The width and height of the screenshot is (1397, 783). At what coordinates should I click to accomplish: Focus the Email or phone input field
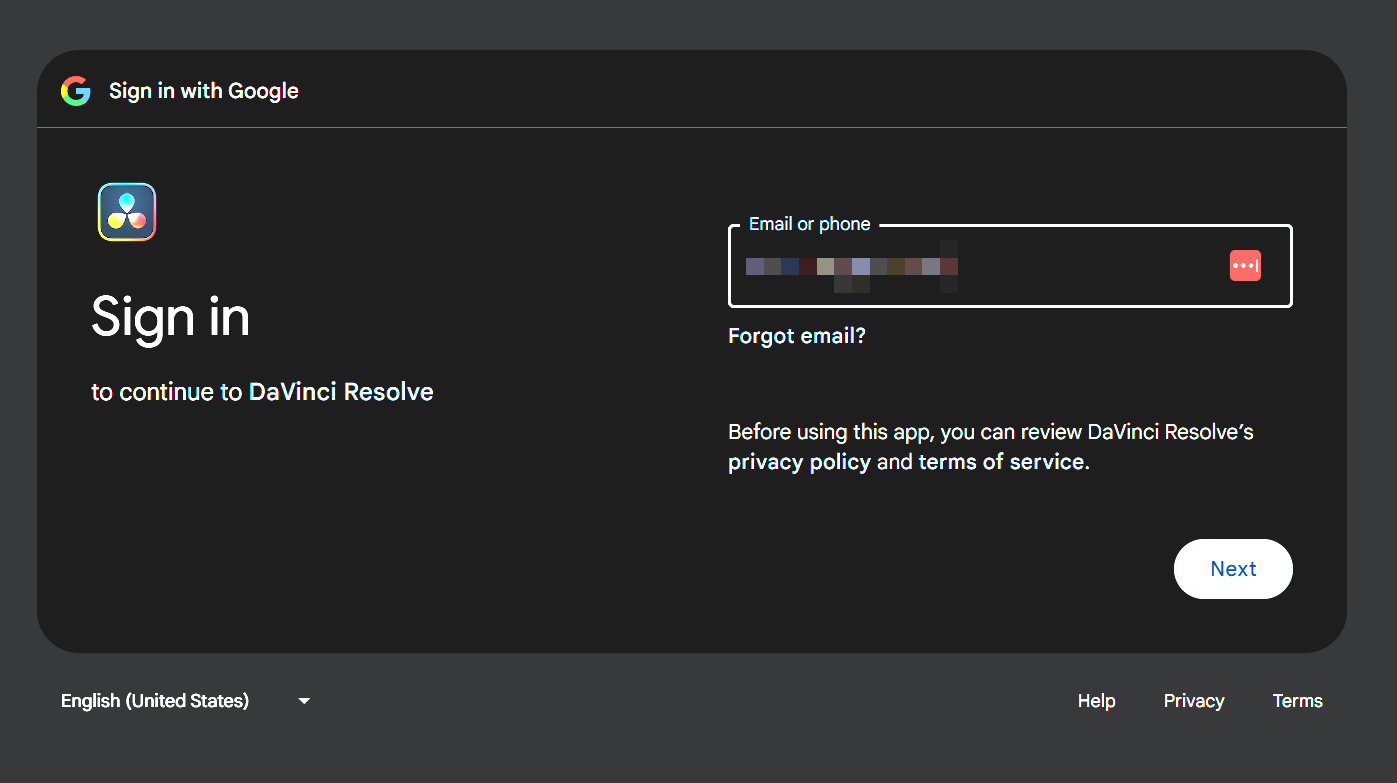click(x=1080, y=266)
